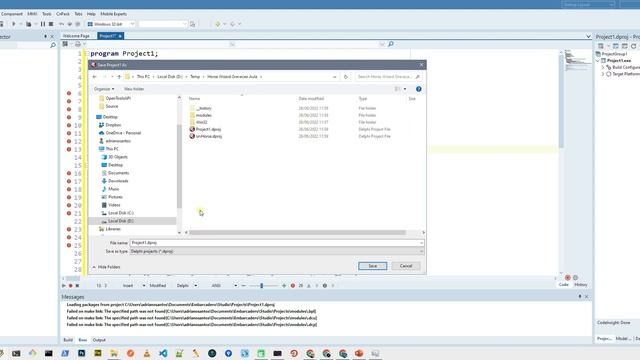
Task: Click the editor search magnifier icon
Action: 391,44
